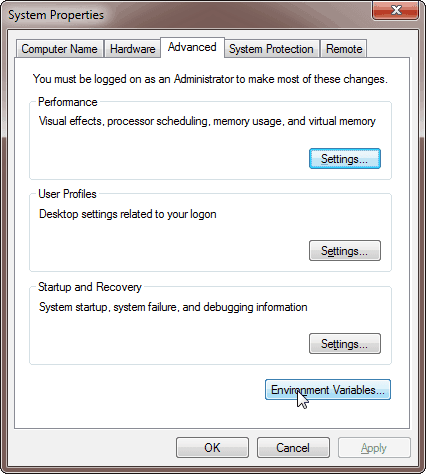Click the Startup and Recovery group label
Screen dimensions: 426x474
click(x=90, y=287)
